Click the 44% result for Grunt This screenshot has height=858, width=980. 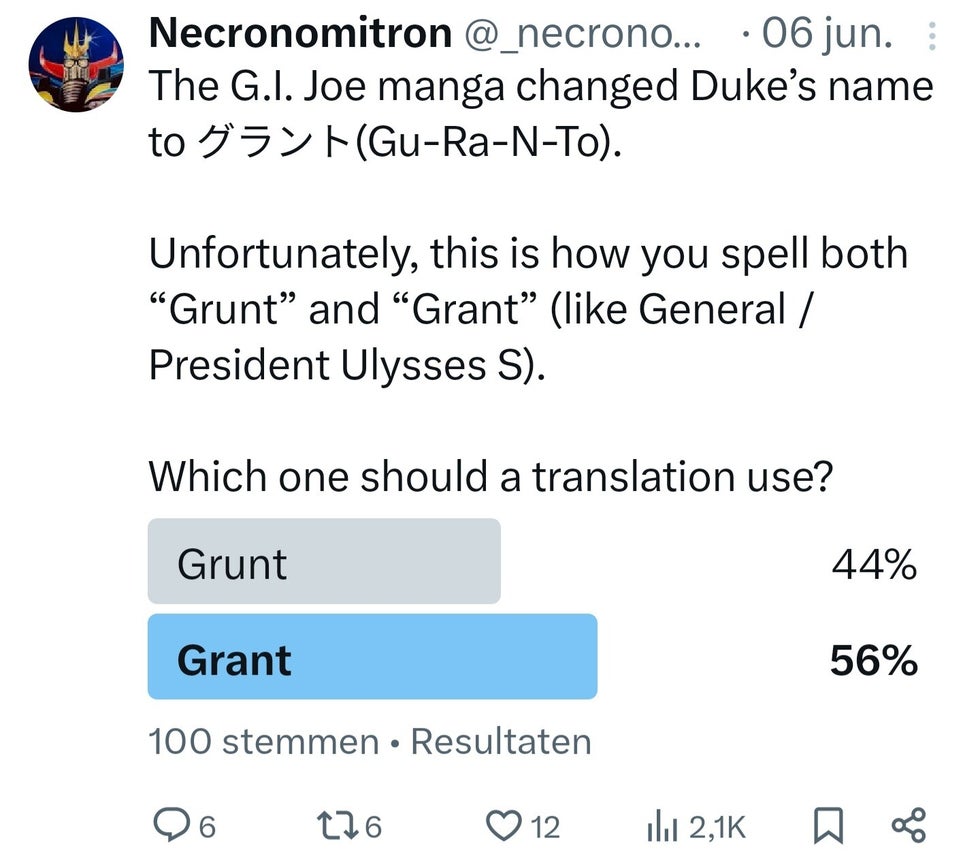tap(874, 564)
